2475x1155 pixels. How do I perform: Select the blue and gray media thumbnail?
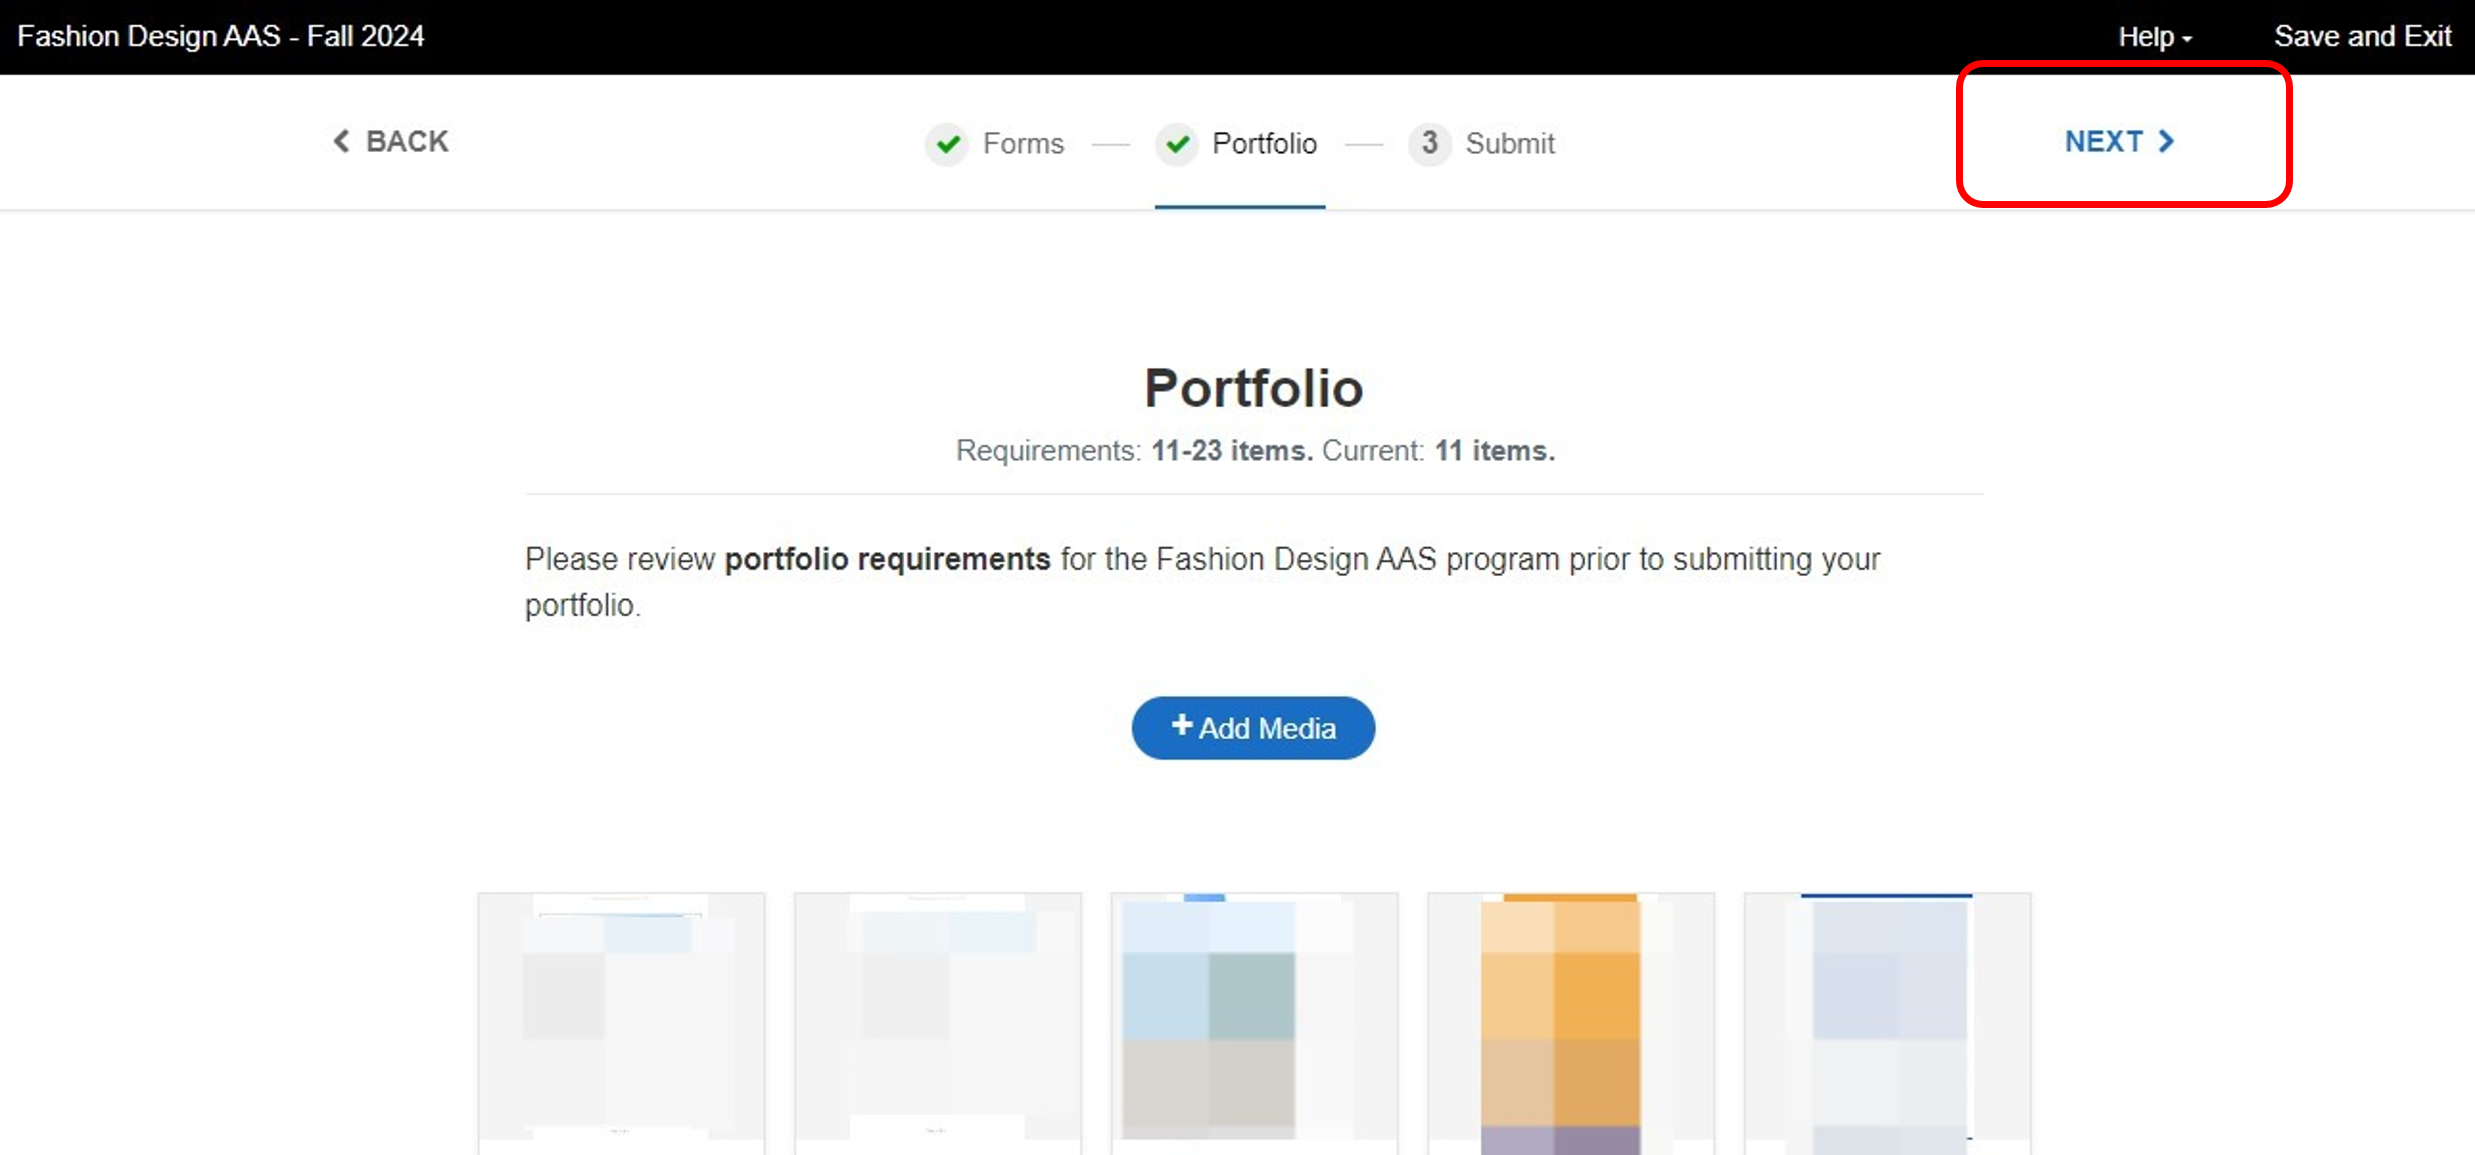pyautogui.click(x=1254, y=1020)
